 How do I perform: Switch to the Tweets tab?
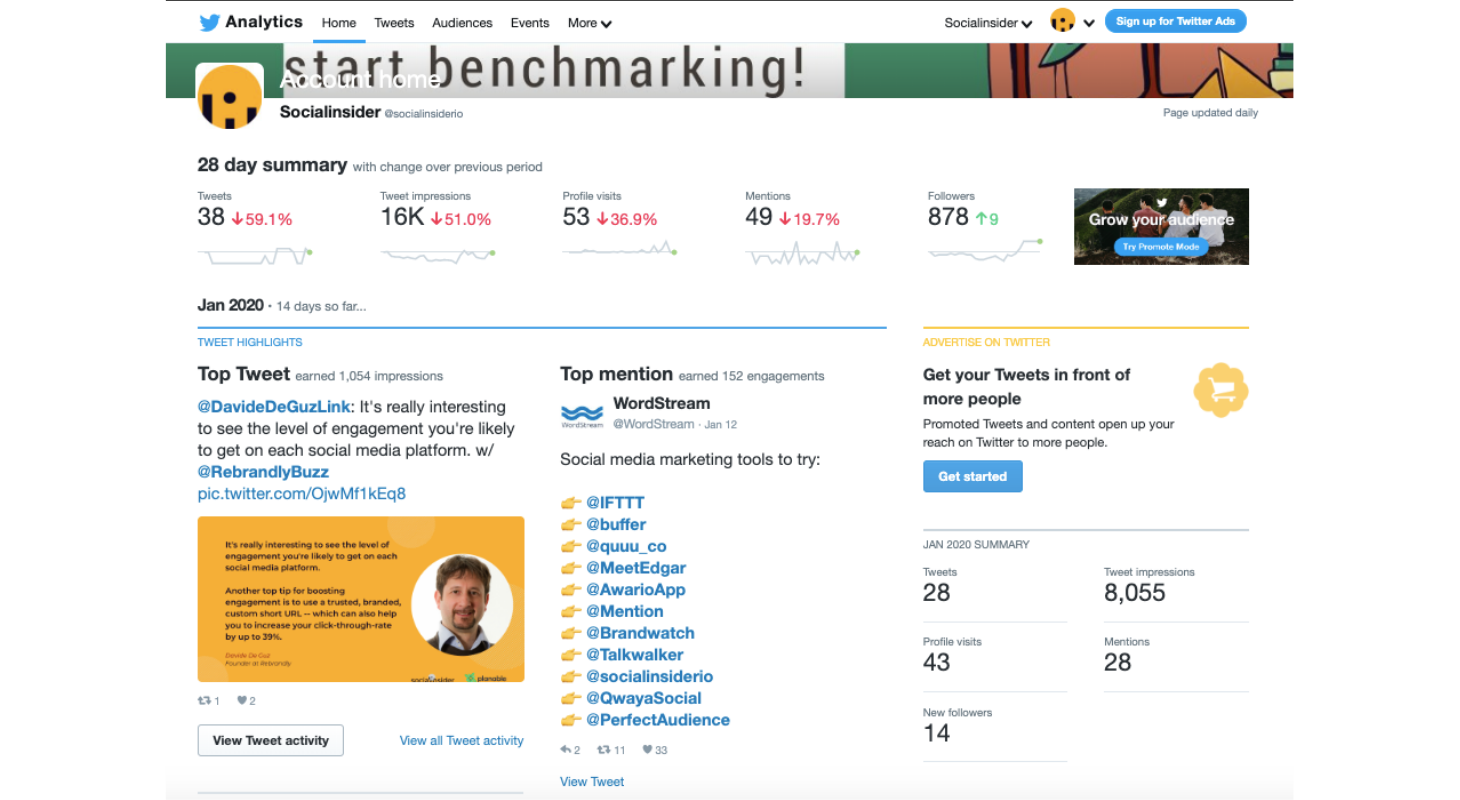(x=394, y=23)
